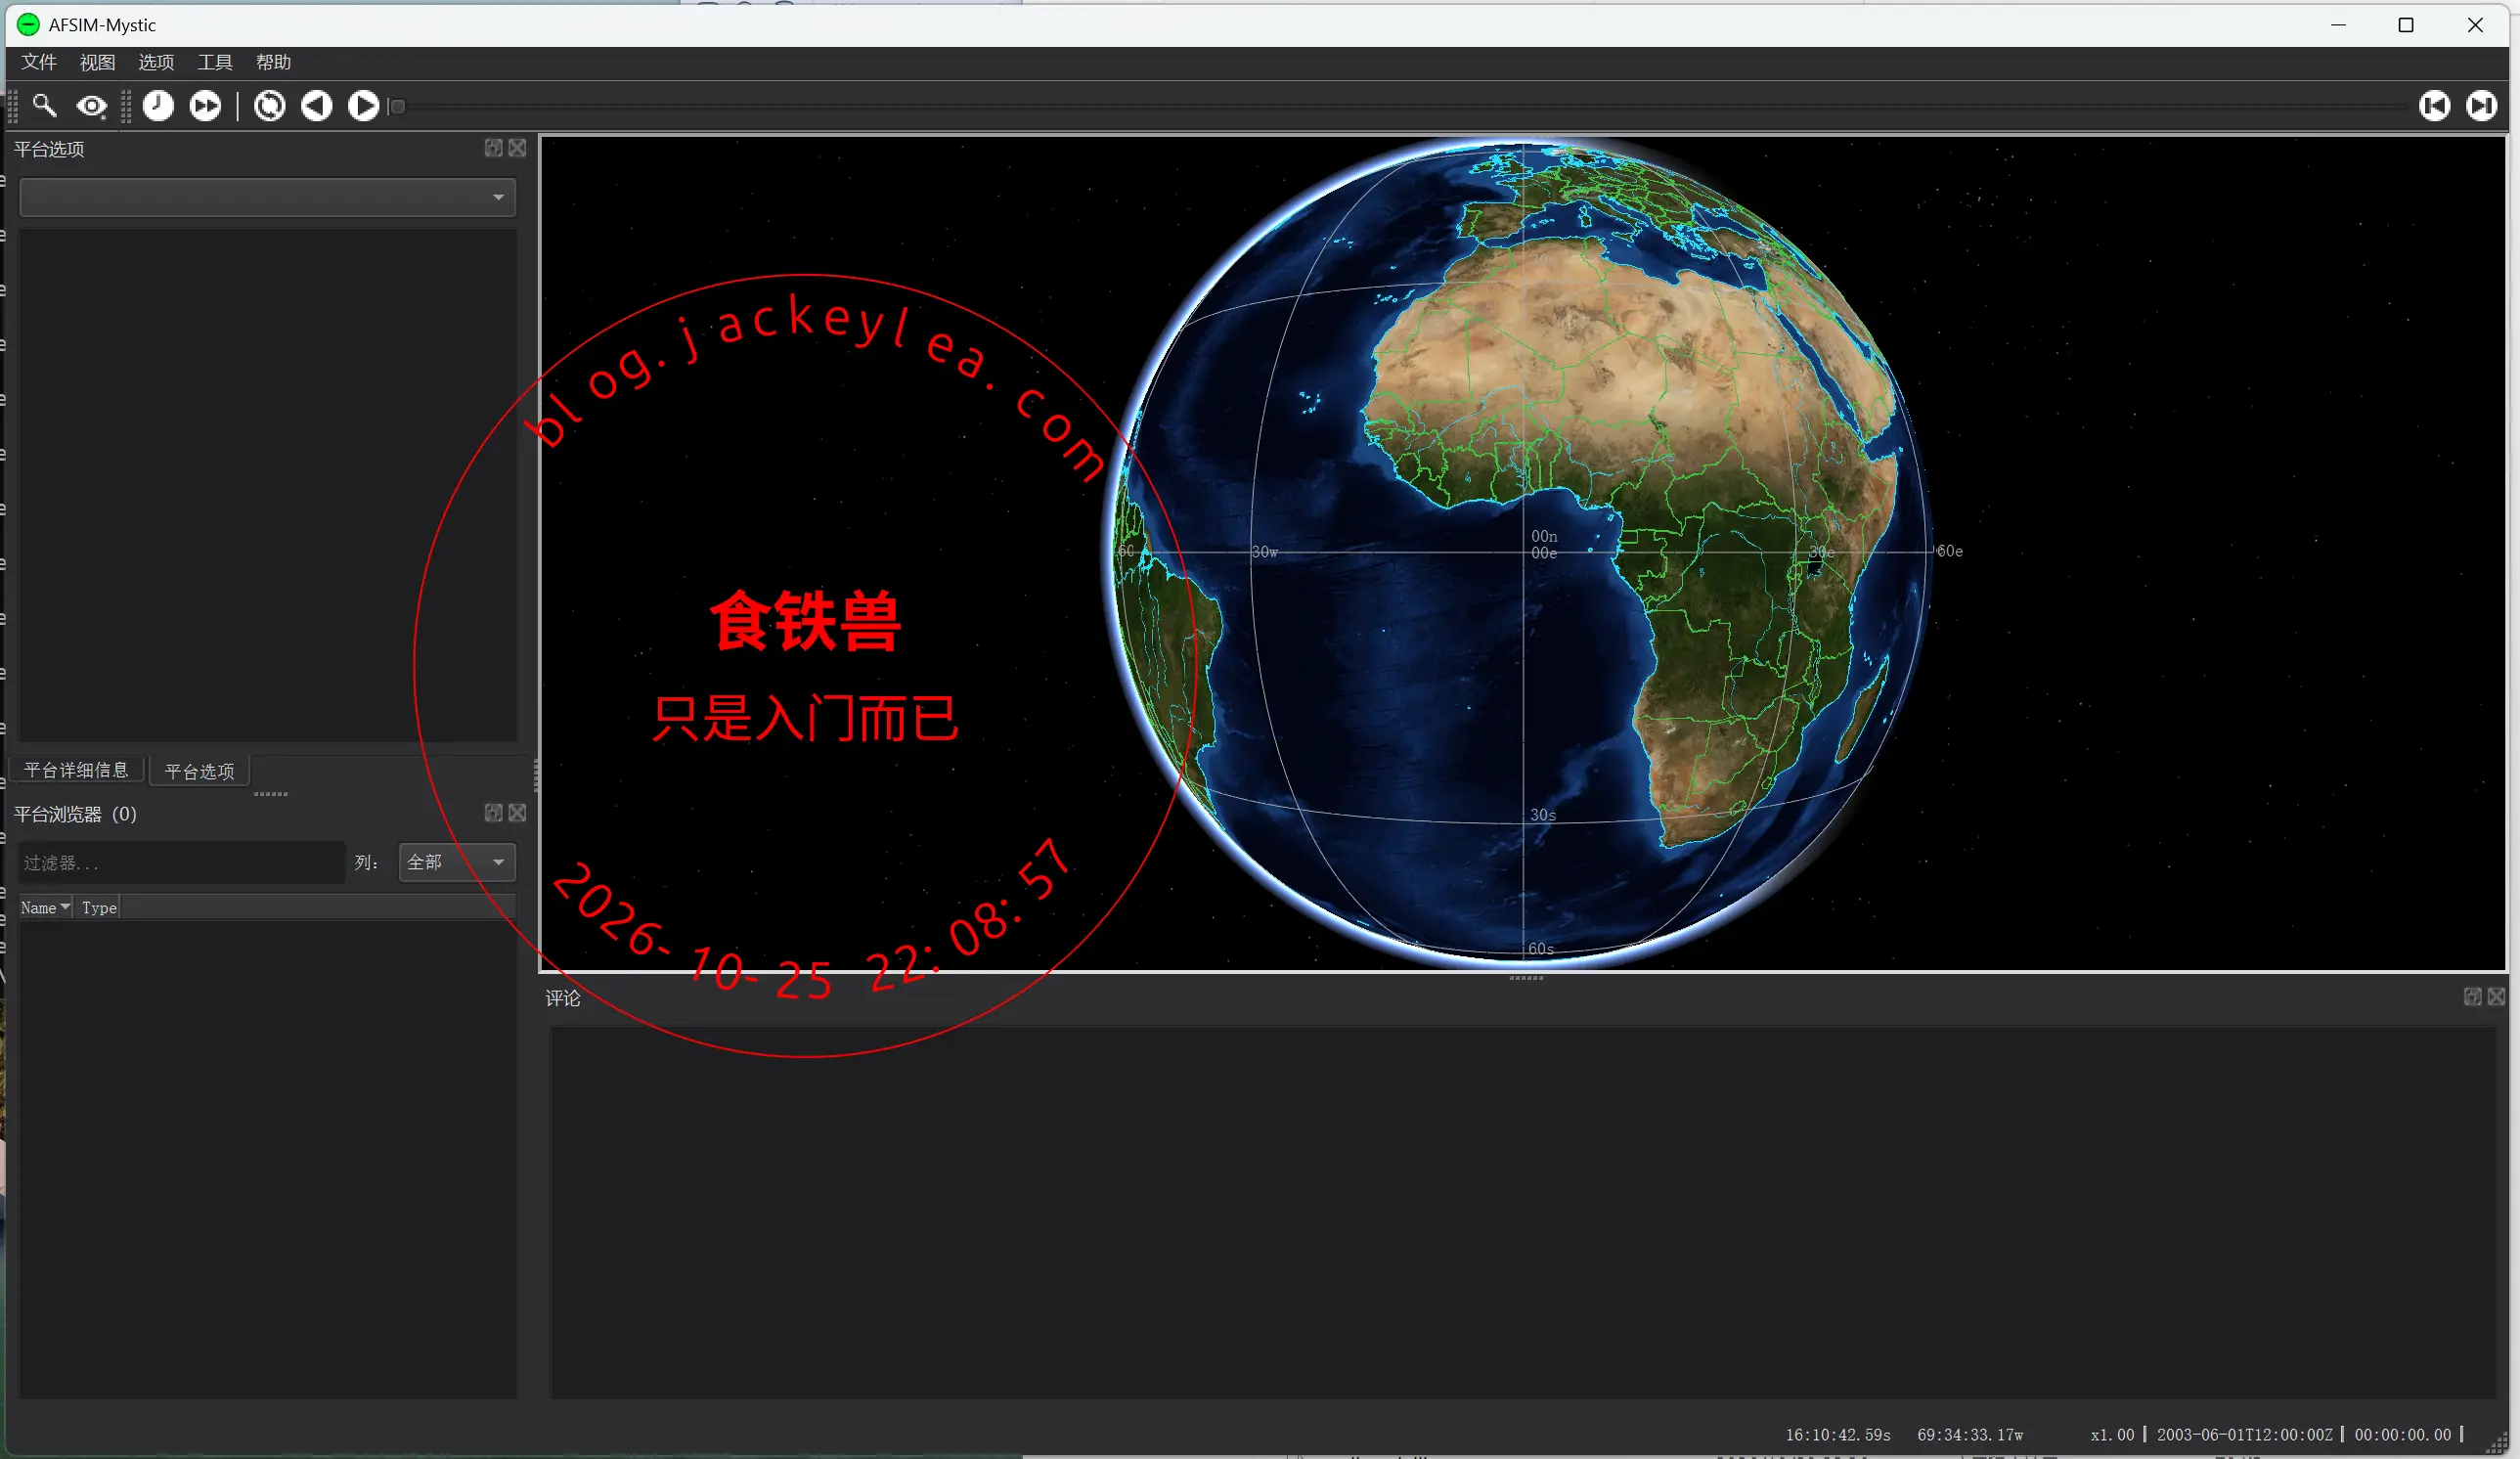This screenshot has width=2520, height=1459.
Task: Open the eye visibility tool
Action: tap(92, 105)
